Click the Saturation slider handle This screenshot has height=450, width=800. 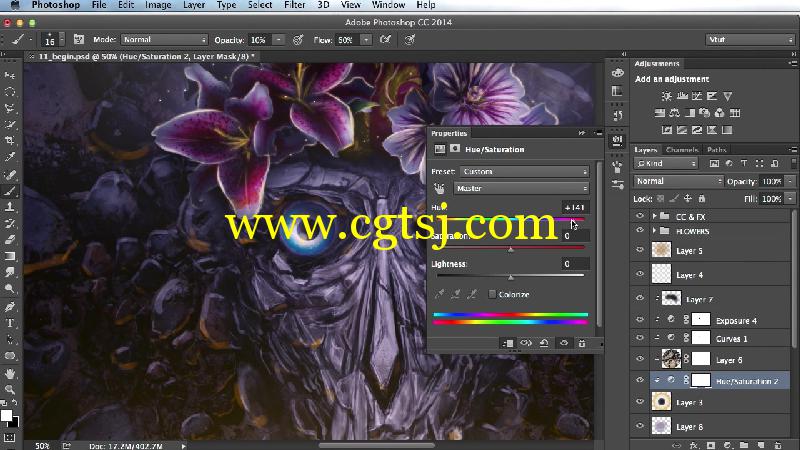point(511,249)
